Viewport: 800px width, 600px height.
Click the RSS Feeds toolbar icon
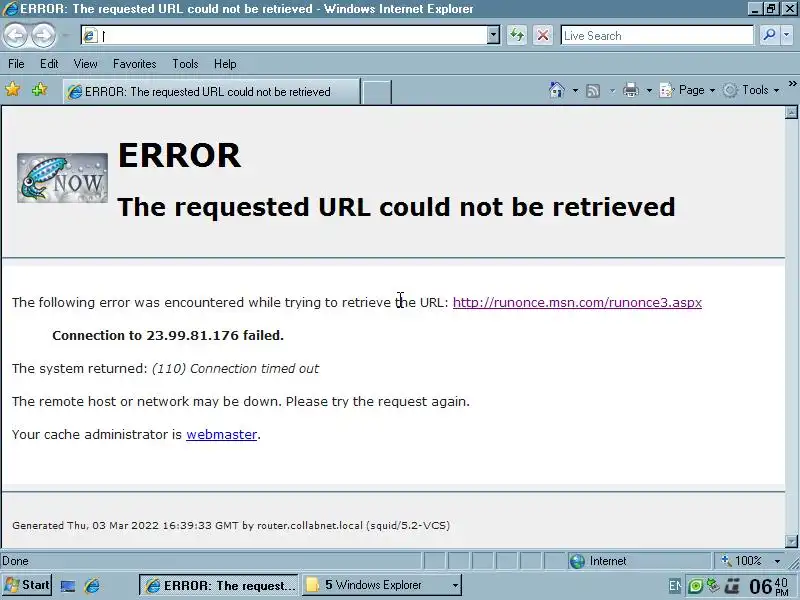tap(593, 91)
